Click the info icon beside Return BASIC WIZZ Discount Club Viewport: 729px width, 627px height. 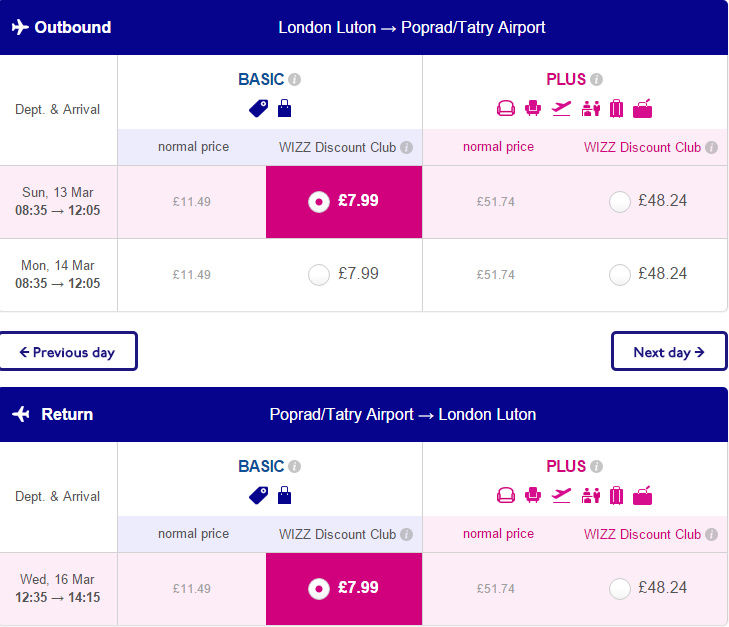[x=406, y=535]
